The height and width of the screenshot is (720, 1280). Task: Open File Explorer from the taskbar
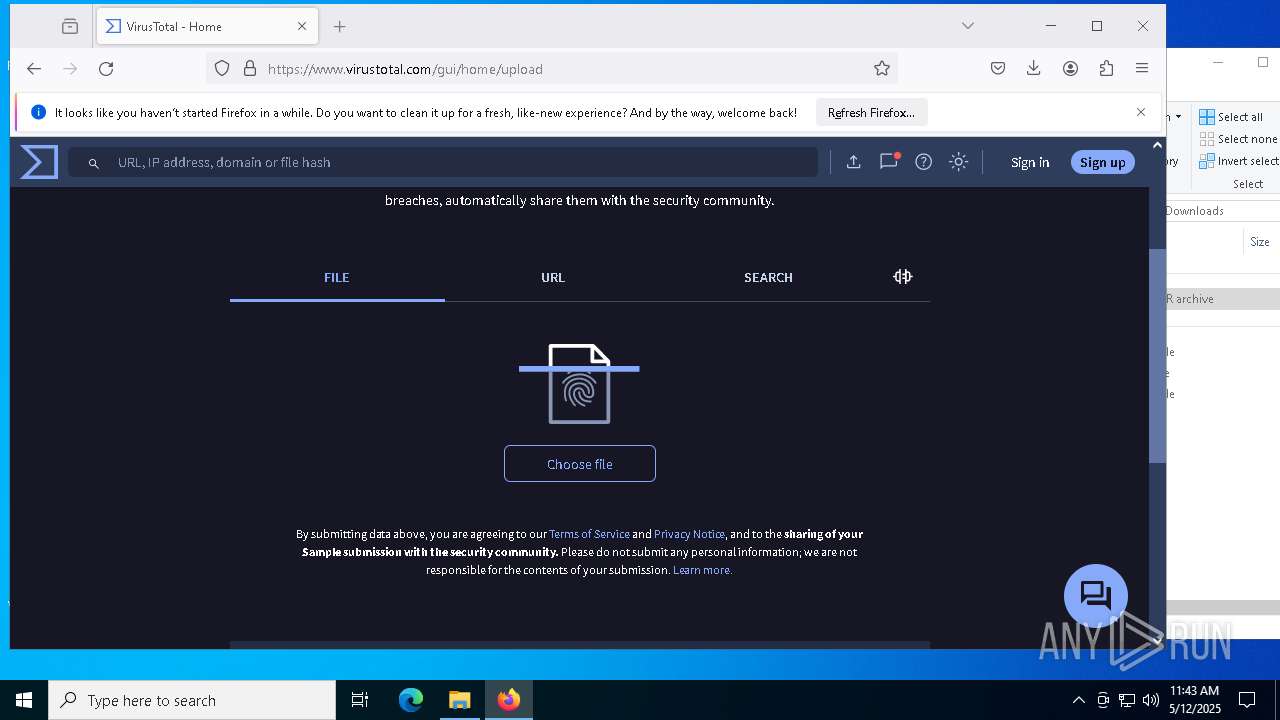point(459,700)
